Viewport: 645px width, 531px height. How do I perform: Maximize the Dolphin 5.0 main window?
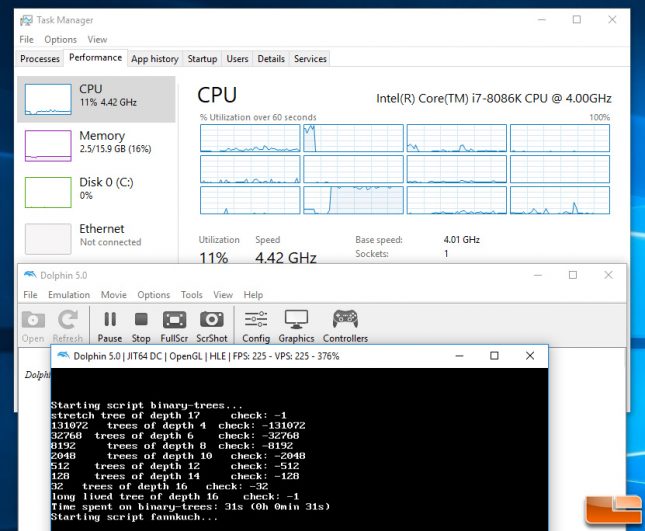pos(573,275)
